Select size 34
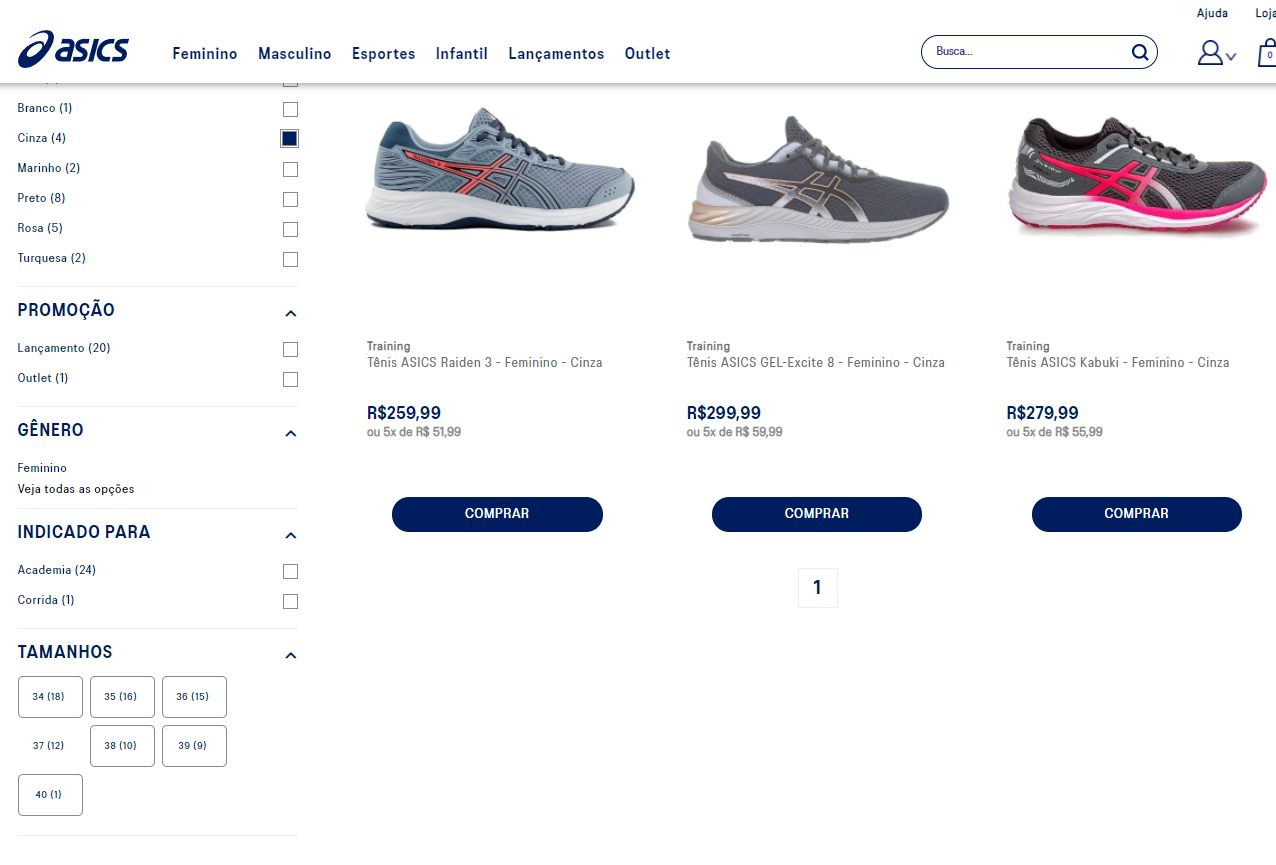Image resolution: width=1276 pixels, height=865 pixels. [50, 697]
